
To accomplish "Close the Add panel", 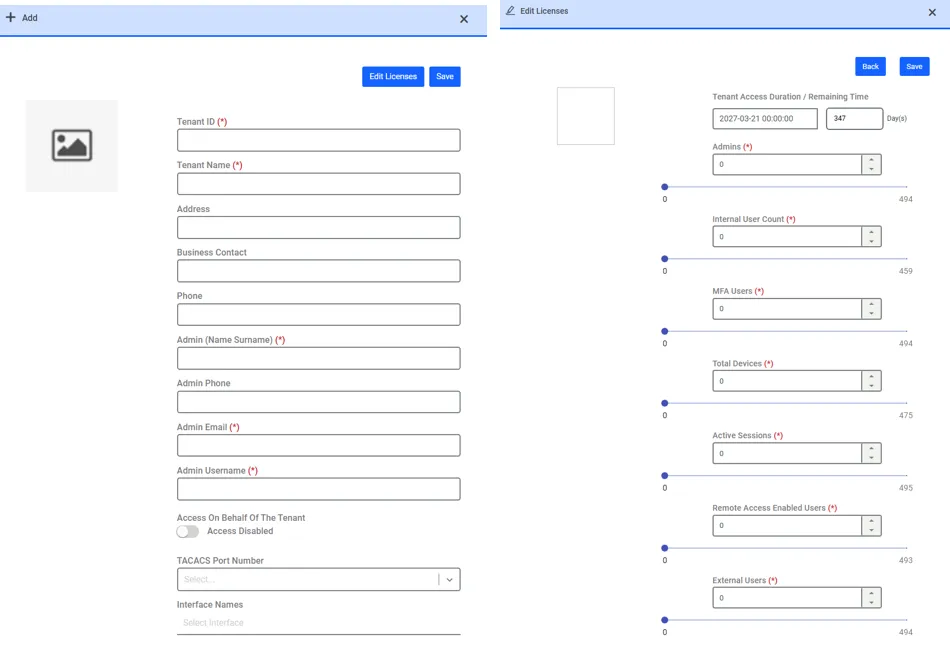I will (x=463, y=19).
